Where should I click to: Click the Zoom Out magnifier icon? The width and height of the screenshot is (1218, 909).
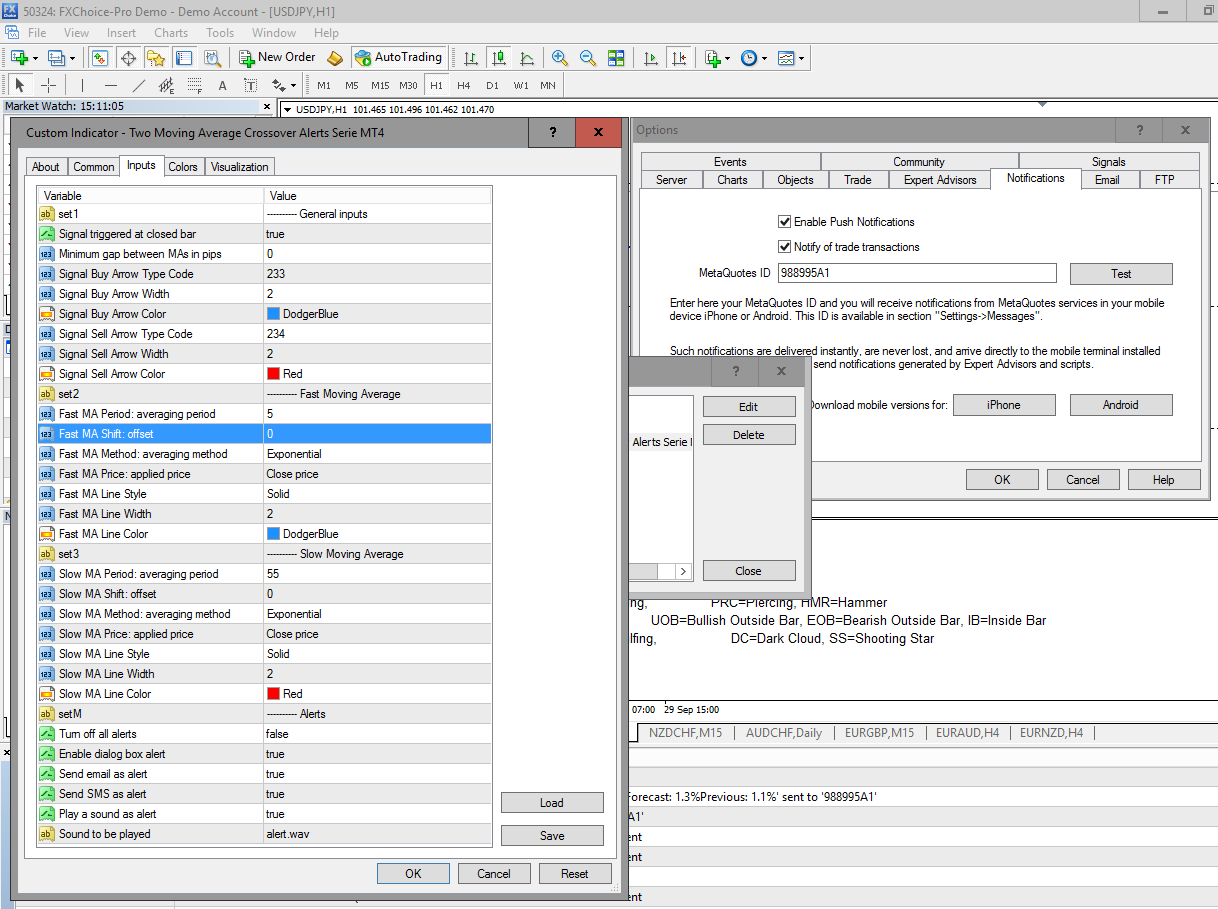coord(588,58)
